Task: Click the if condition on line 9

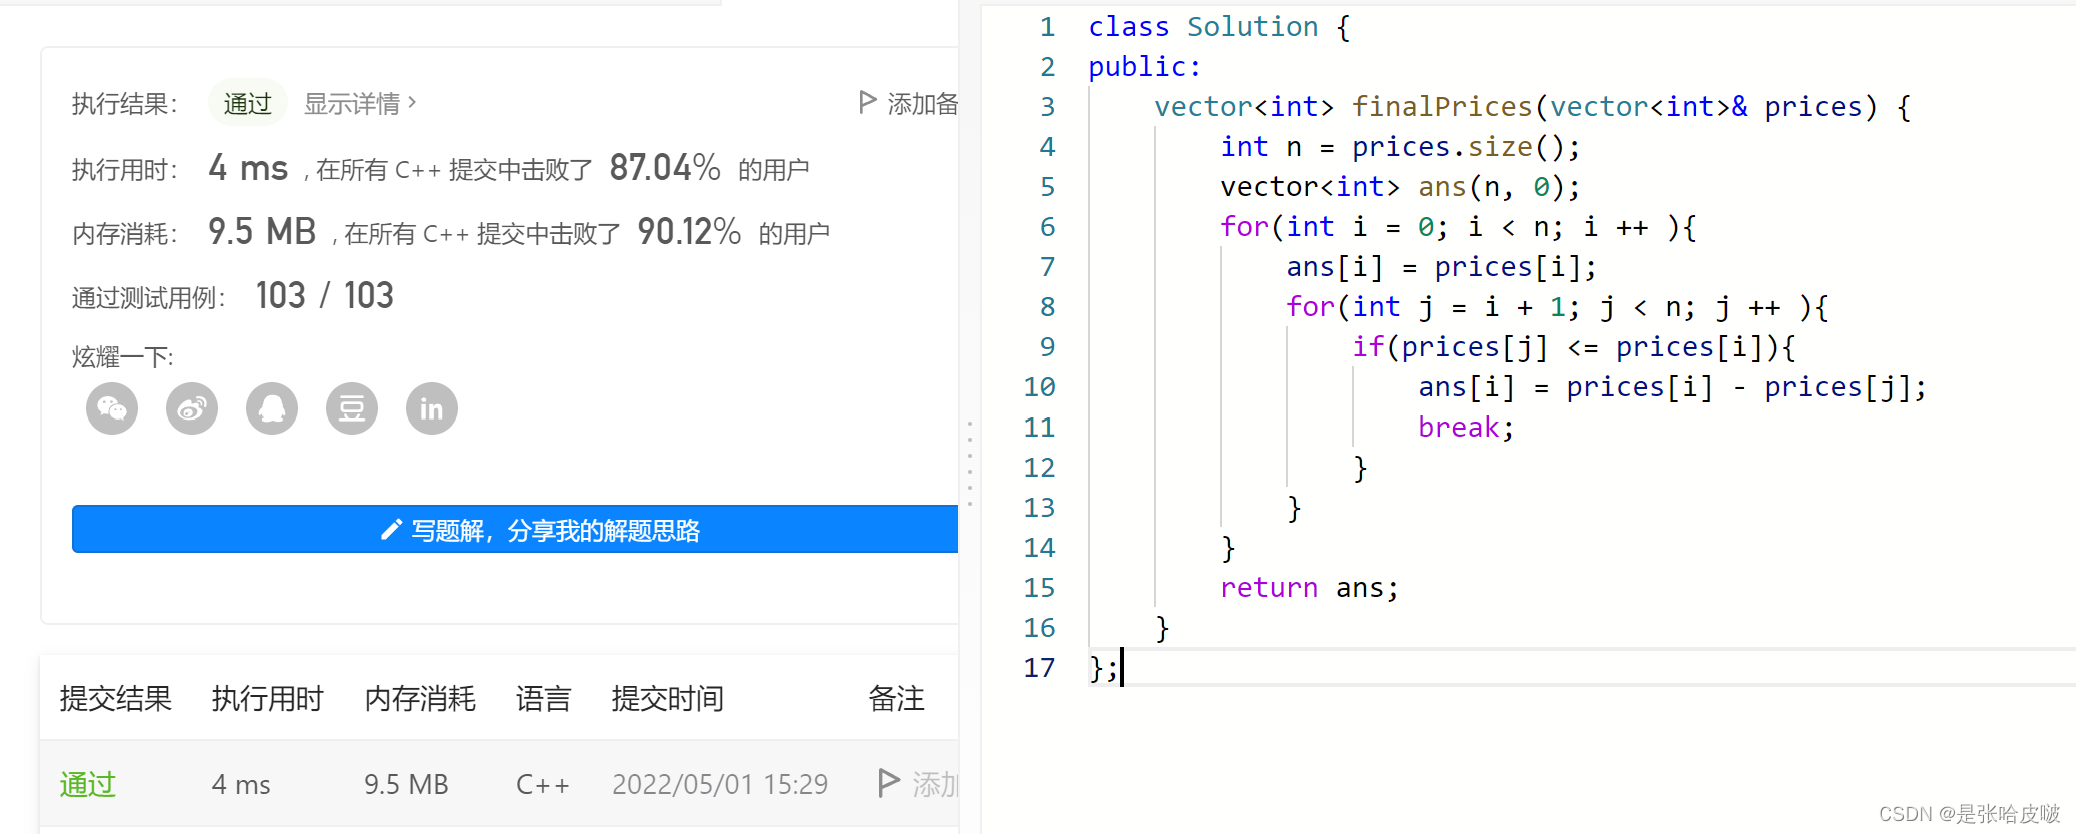Action: point(1574,347)
